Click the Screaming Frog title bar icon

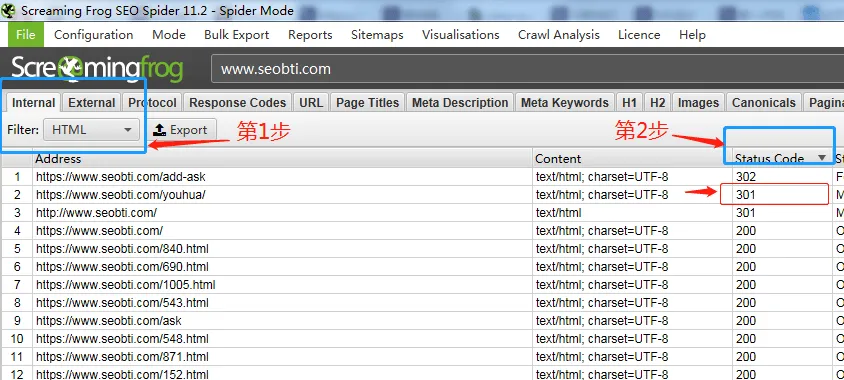click(x=8, y=10)
